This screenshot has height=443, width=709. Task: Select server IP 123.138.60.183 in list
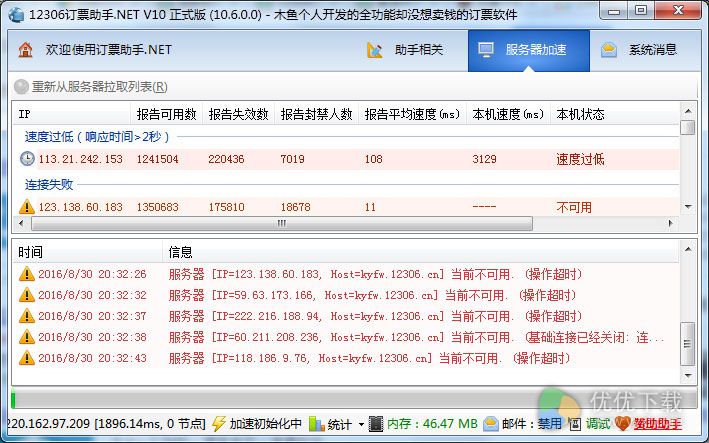tap(80, 207)
